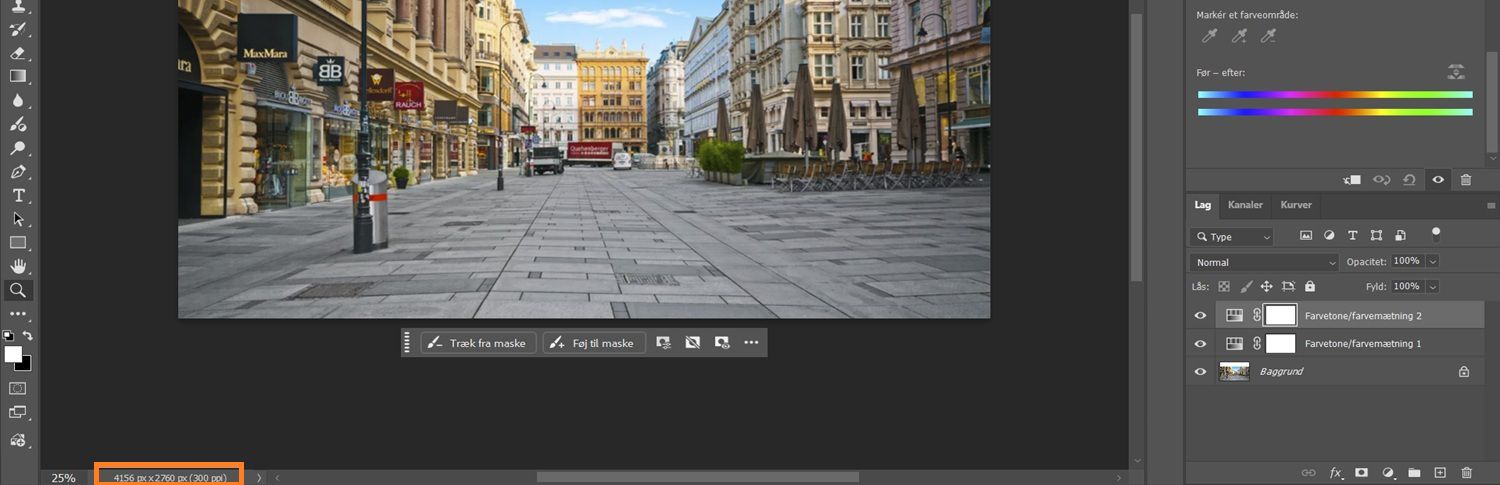The image size is (1500, 485).
Task: Select the Gradient tool
Action: (x=18, y=76)
